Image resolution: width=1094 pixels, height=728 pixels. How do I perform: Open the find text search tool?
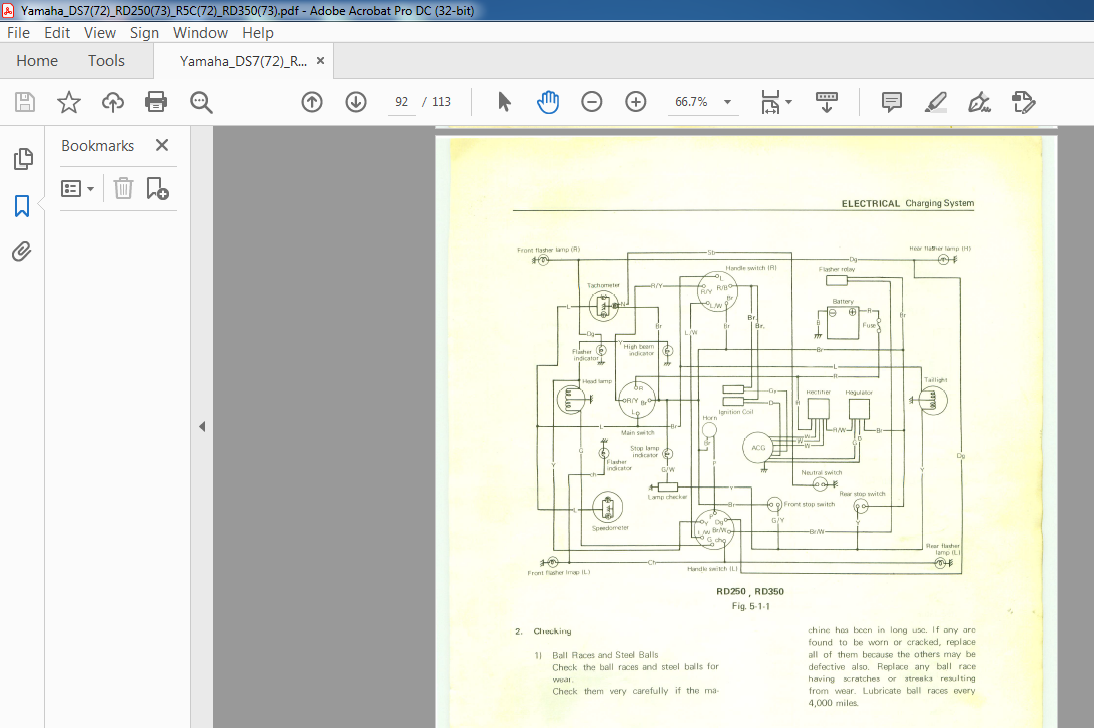tap(201, 102)
